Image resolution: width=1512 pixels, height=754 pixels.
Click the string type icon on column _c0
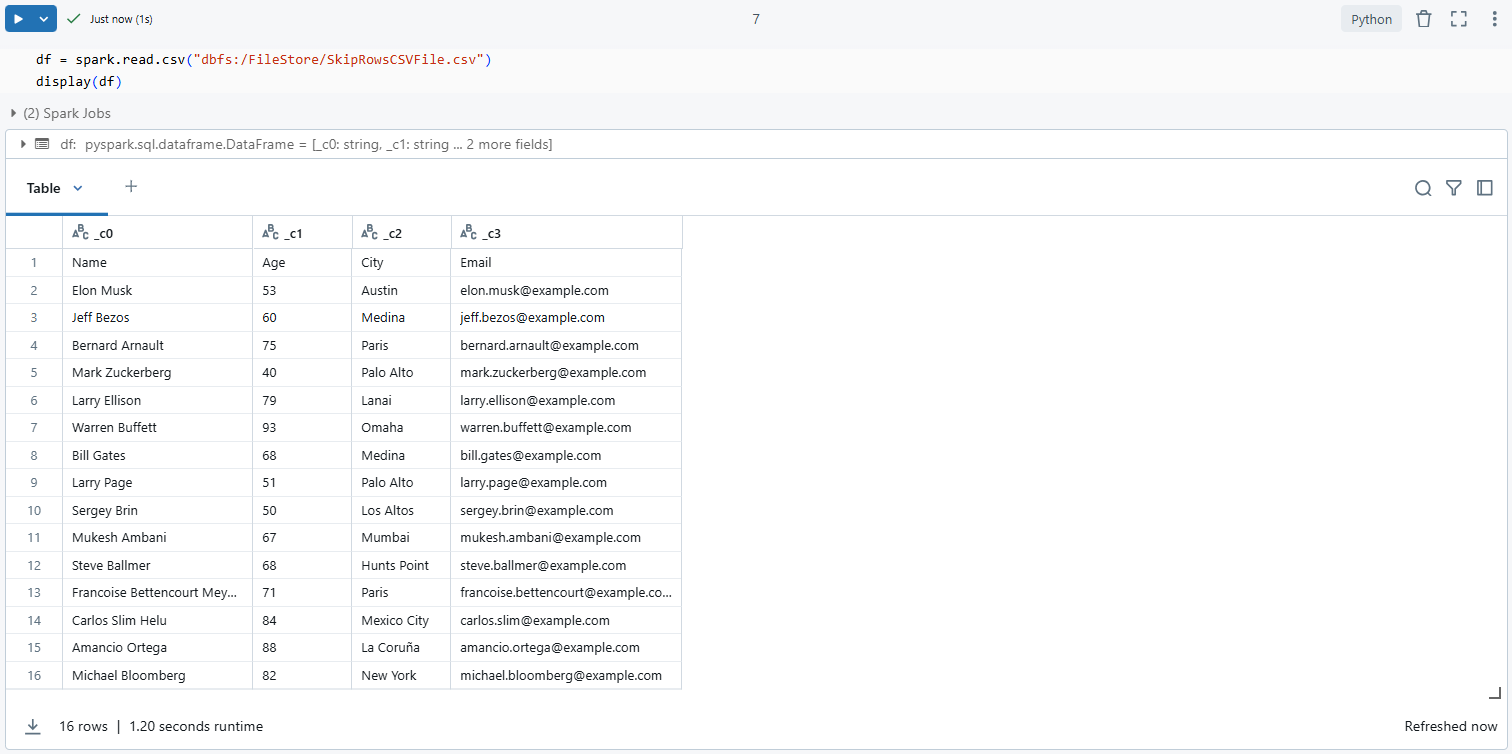pos(80,231)
